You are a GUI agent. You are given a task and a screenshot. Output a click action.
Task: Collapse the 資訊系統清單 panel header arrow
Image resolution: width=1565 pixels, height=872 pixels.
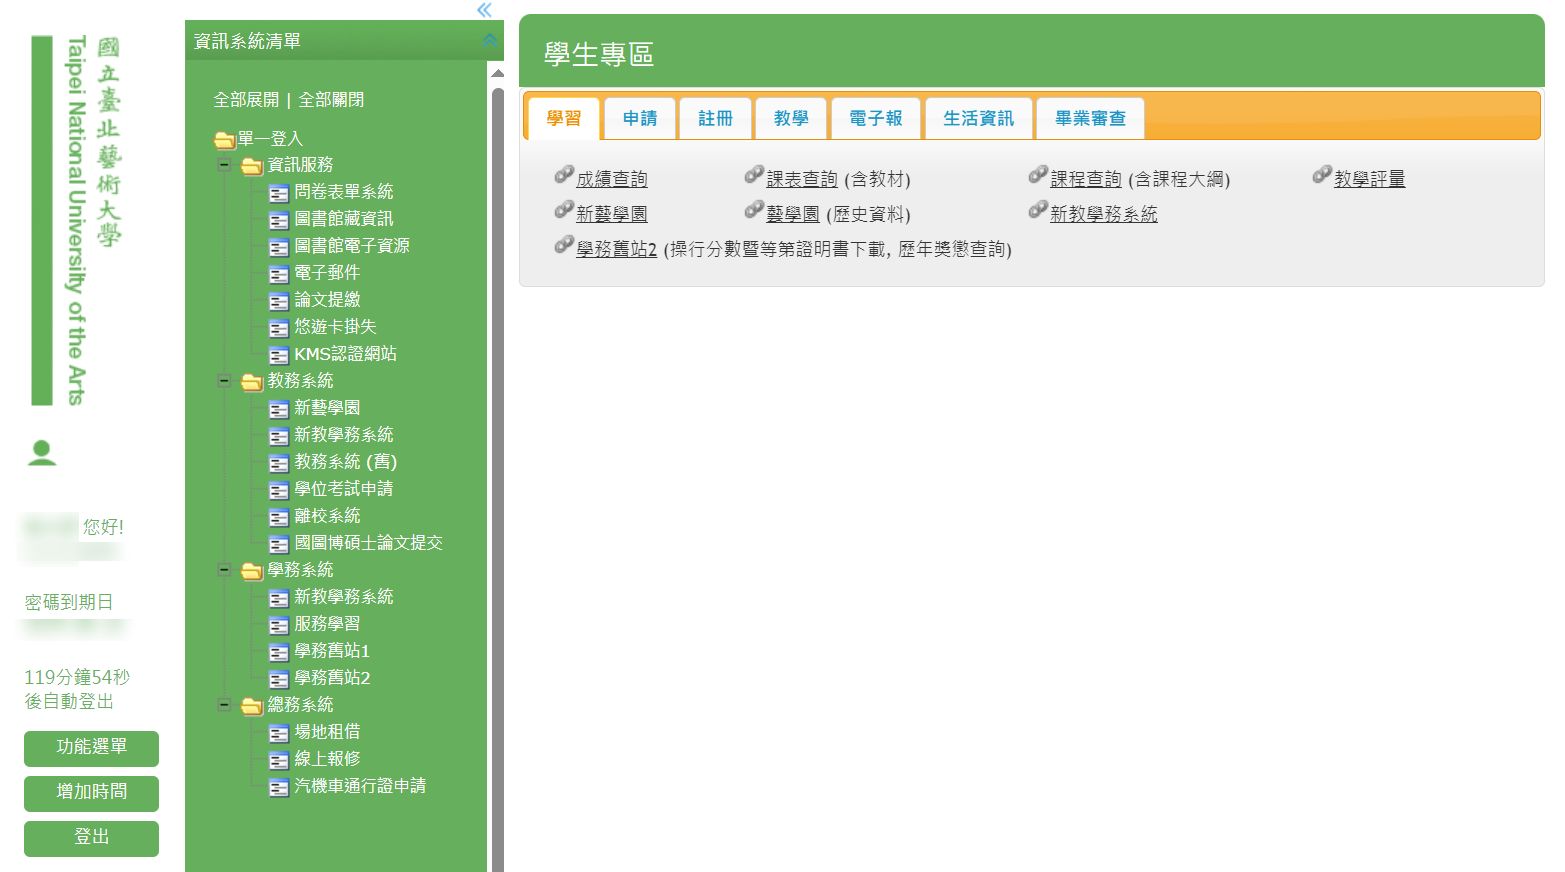coord(490,40)
